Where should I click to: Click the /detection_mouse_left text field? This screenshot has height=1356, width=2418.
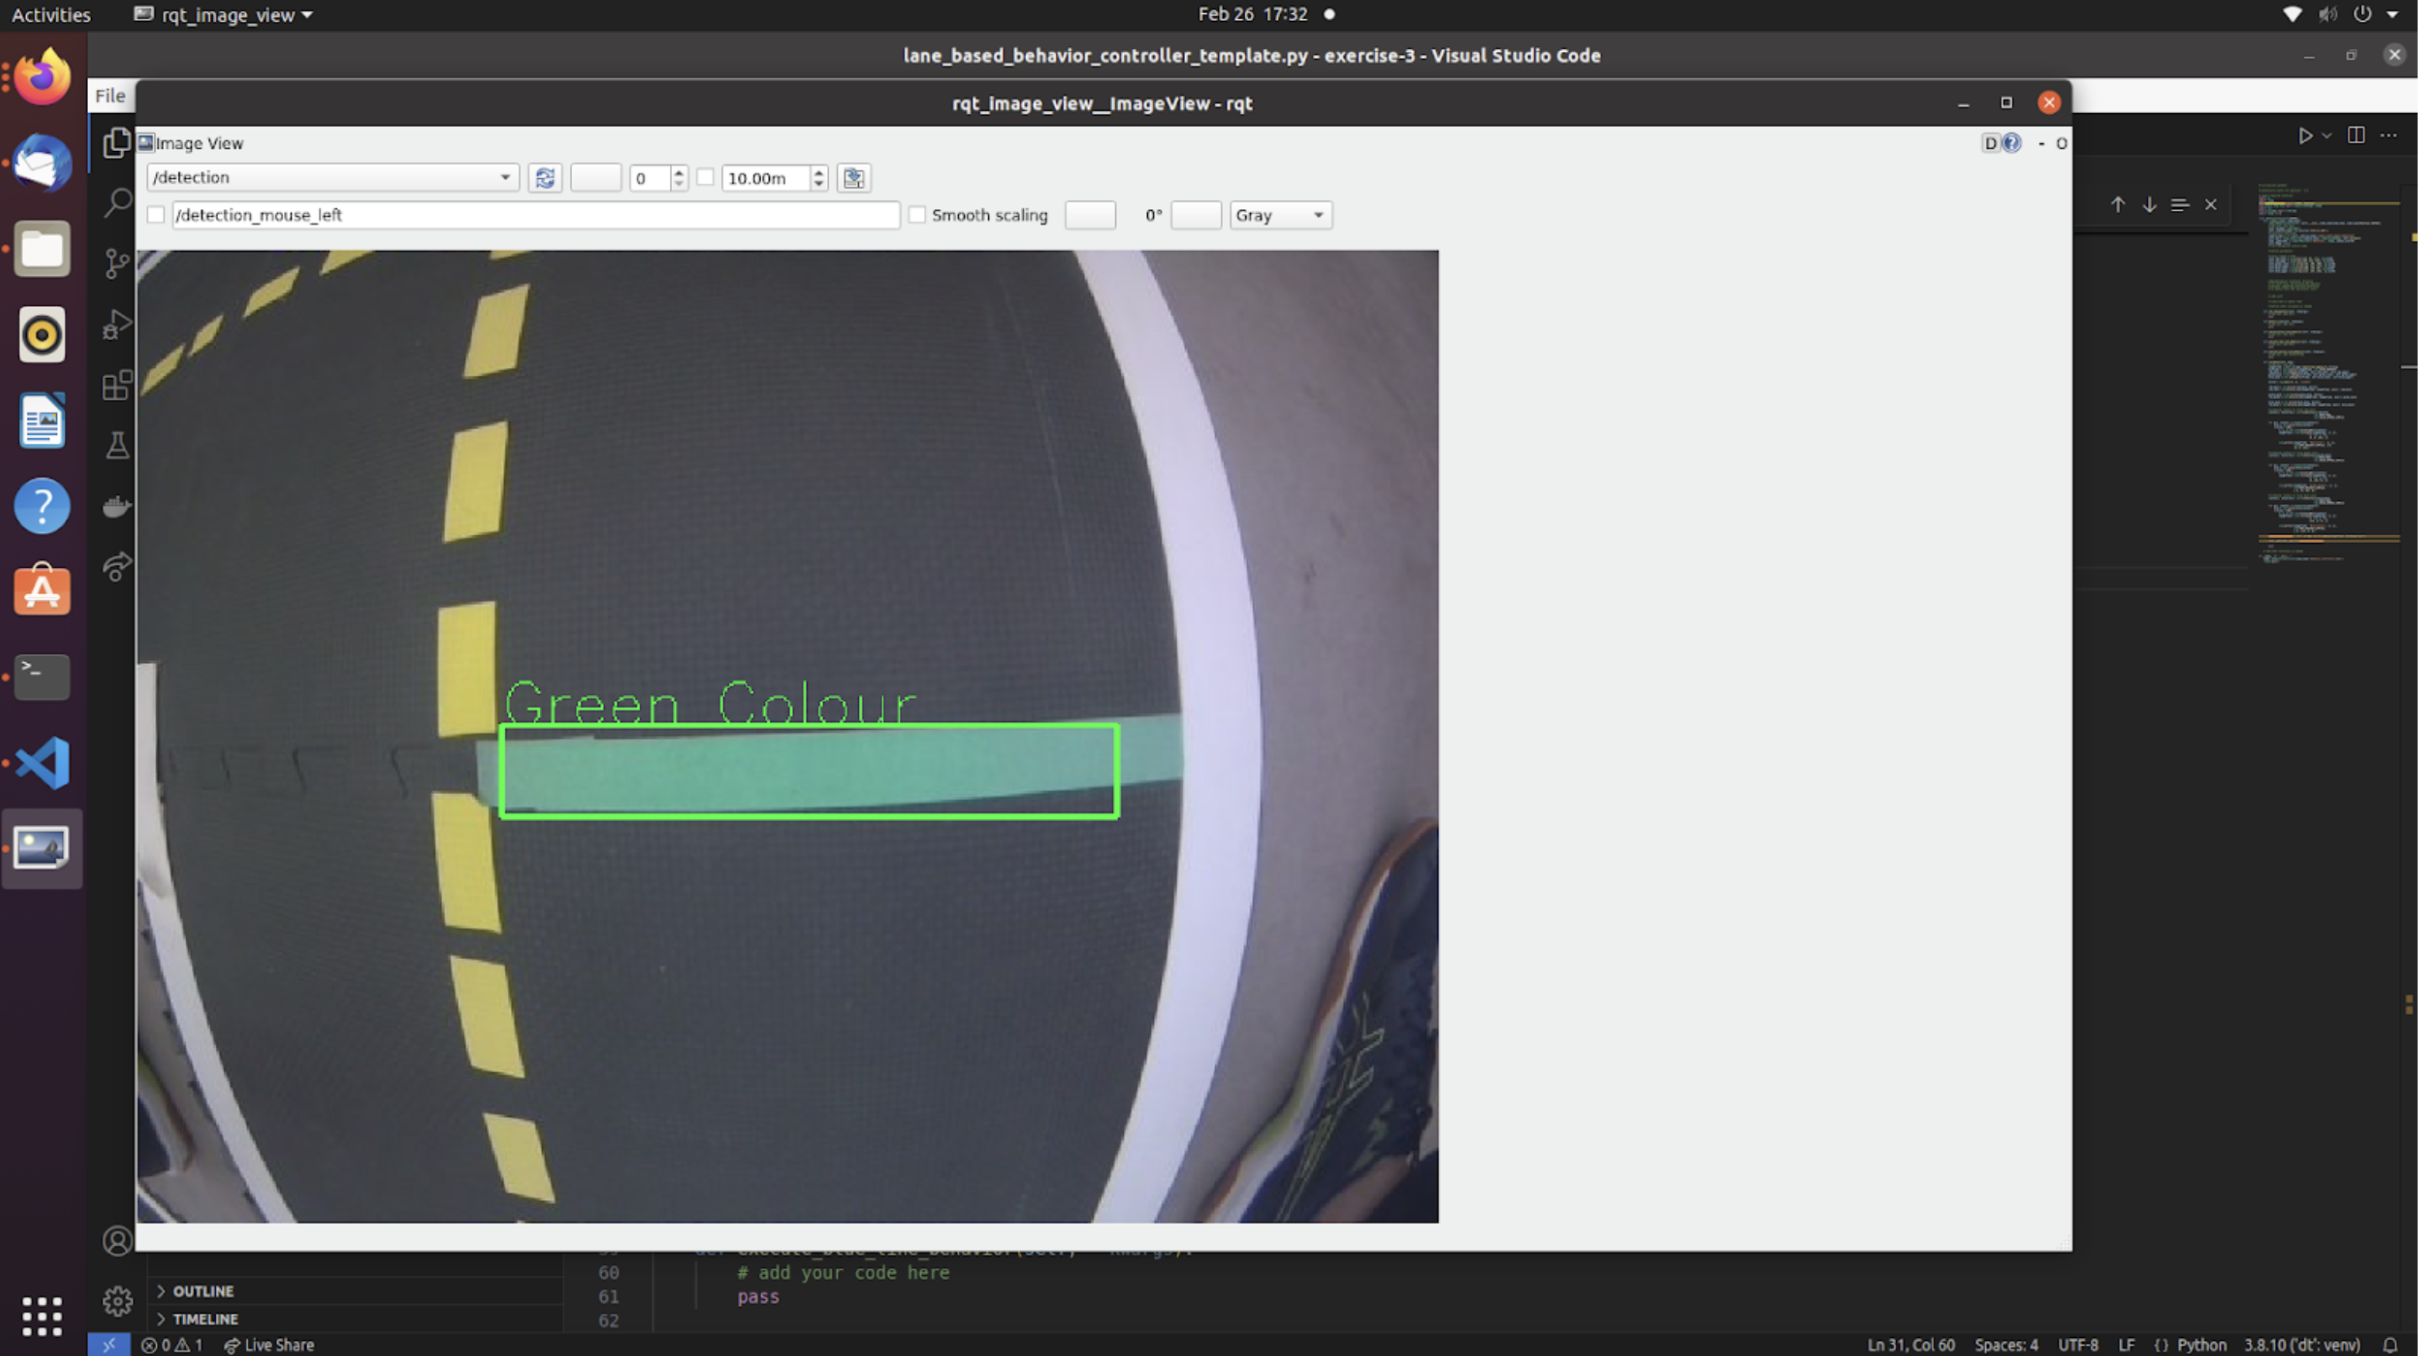pos(535,215)
